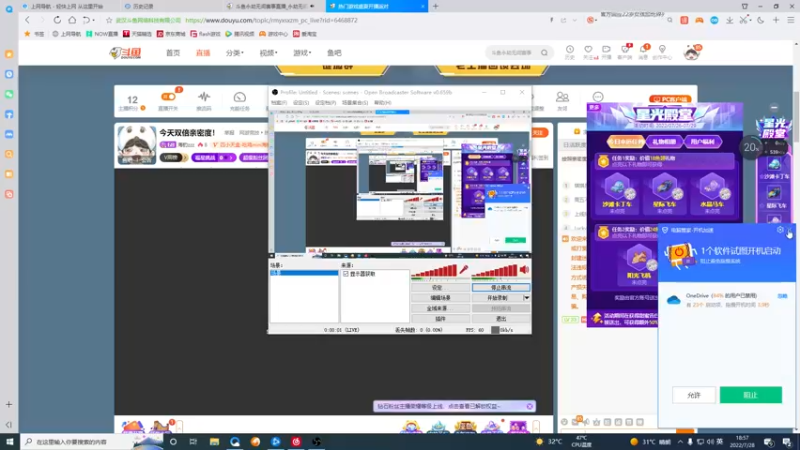800x450 pixels.
Task: Open the user avatar in Douyu header
Action: pyautogui.click(x=692, y=52)
